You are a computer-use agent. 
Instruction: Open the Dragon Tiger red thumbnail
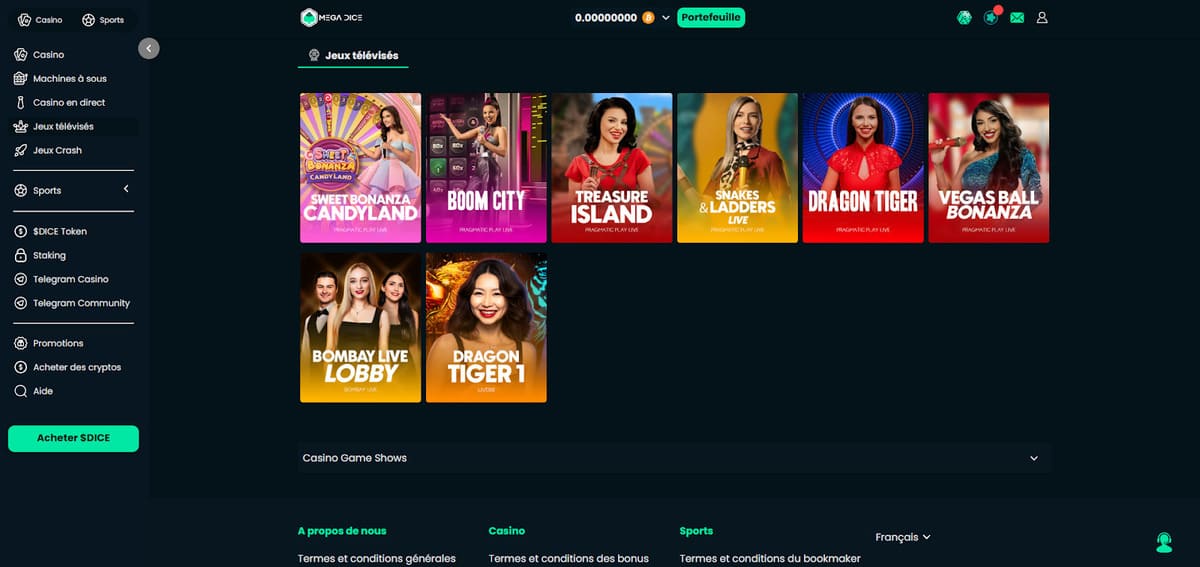click(863, 168)
